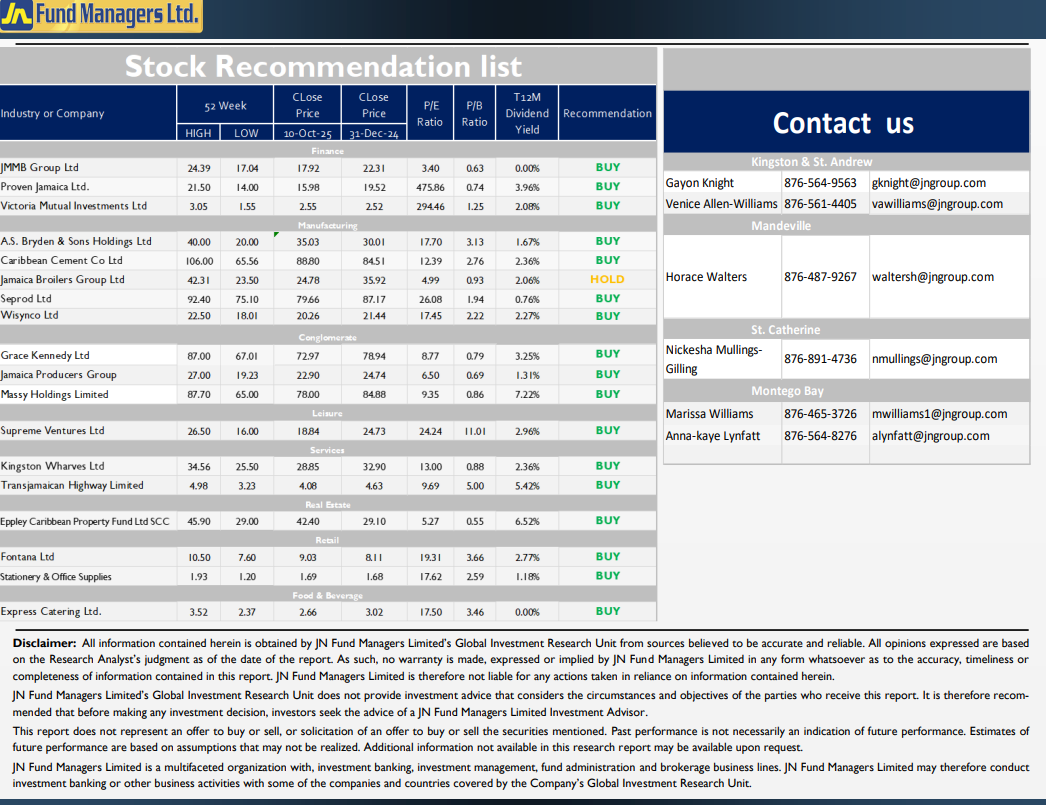Screen dimensions: 1046x805
Task: Click the alynfatt@jngroup.com email link
Action: tap(930, 436)
